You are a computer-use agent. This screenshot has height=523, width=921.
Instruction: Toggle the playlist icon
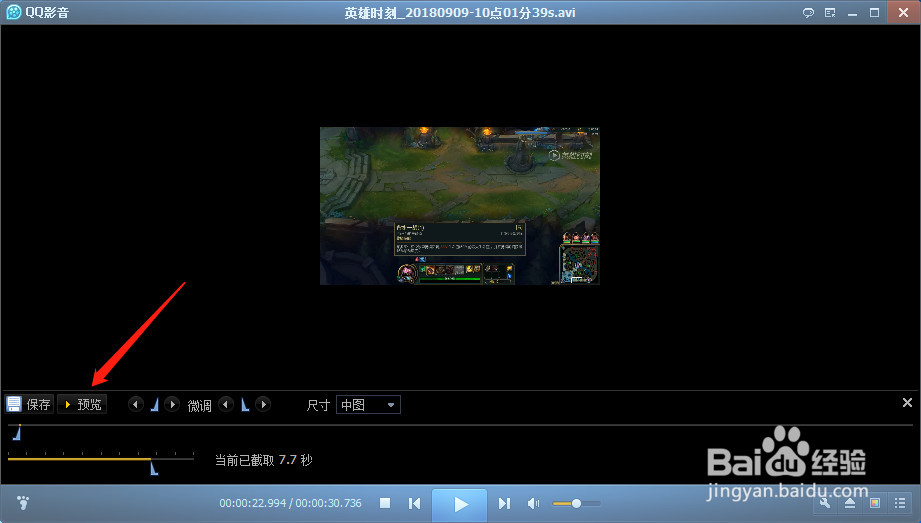tap(900, 502)
